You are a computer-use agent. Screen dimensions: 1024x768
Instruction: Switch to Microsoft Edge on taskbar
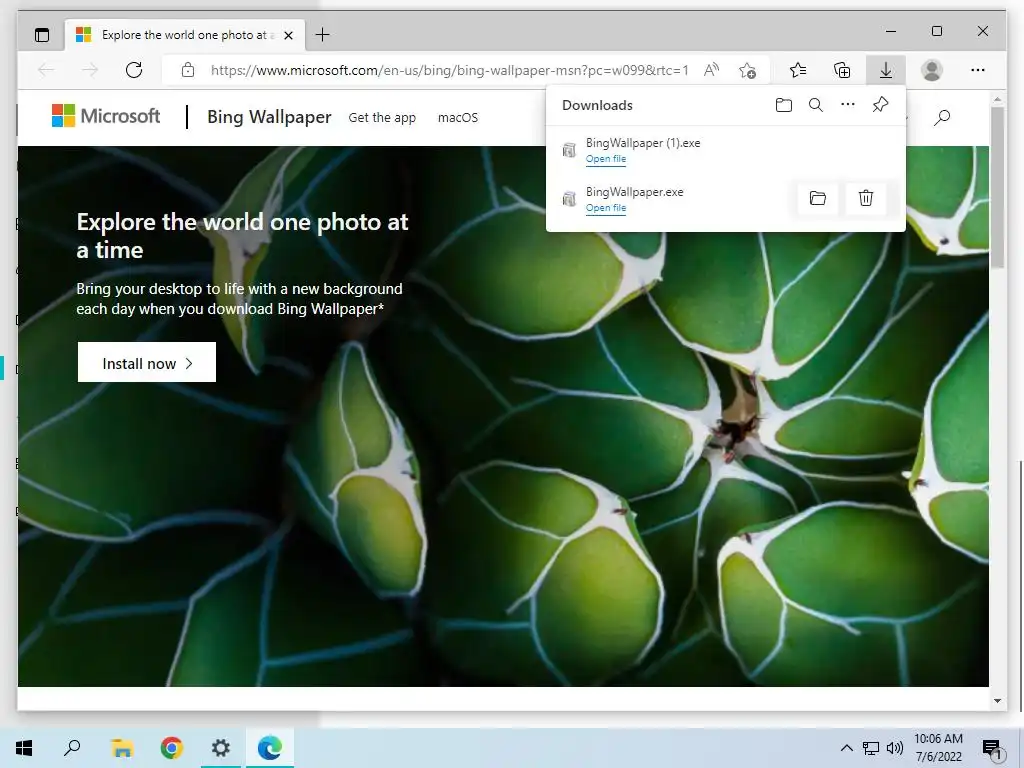pyautogui.click(x=270, y=748)
